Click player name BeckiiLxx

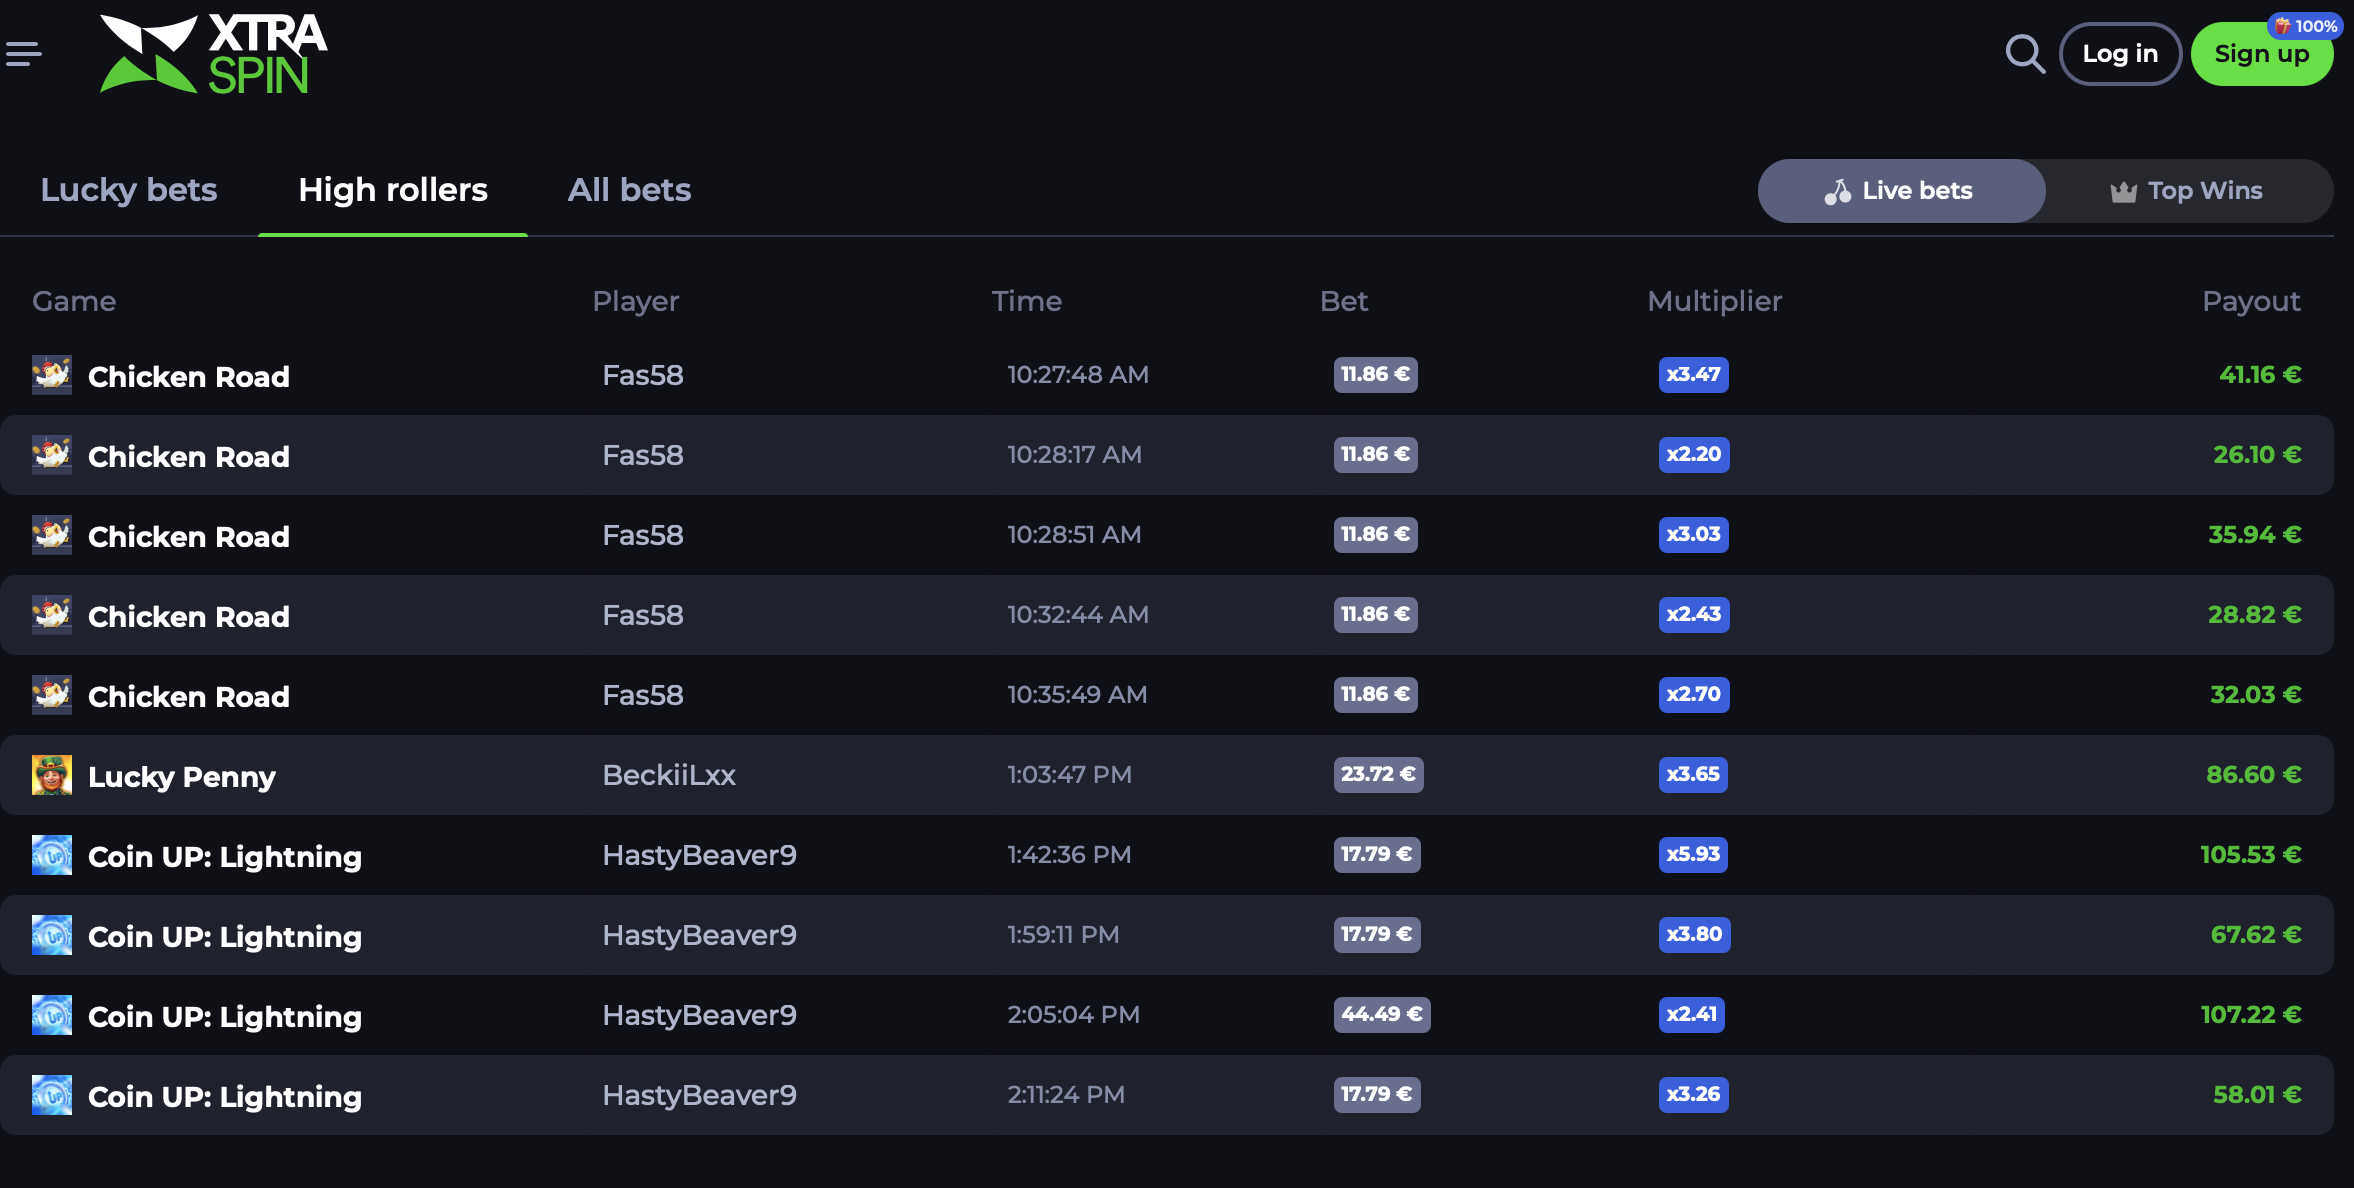click(669, 775)
